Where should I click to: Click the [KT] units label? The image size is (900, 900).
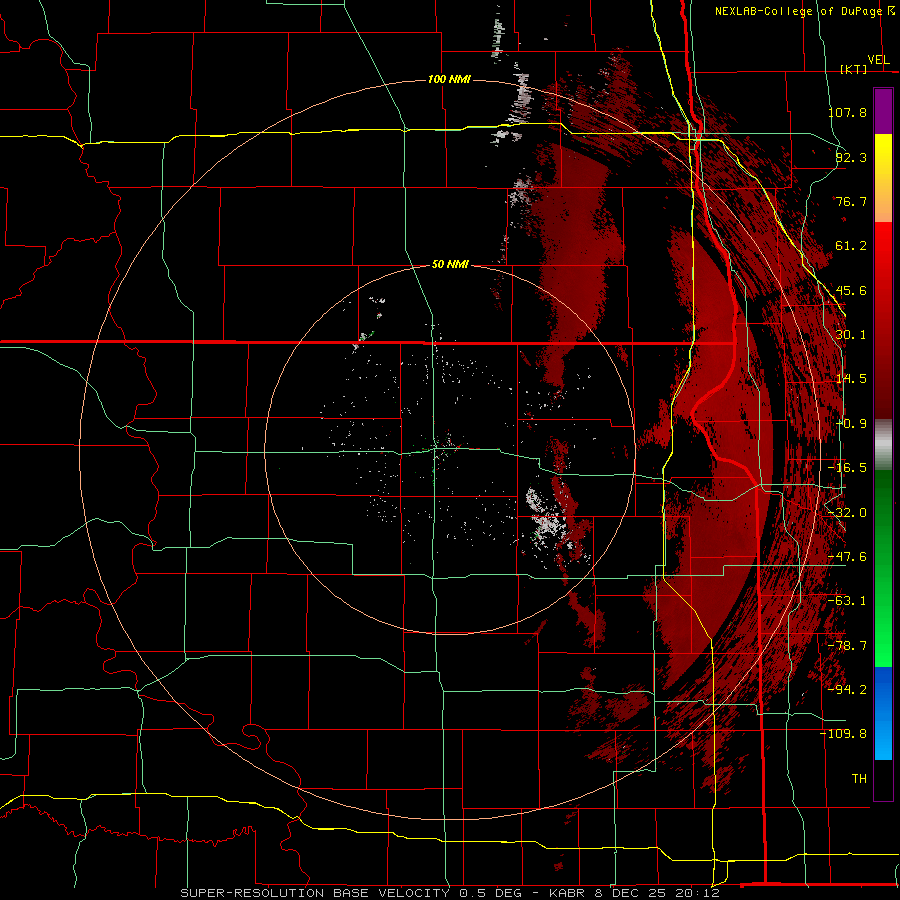pyautogui.click(x=854, y=69)
